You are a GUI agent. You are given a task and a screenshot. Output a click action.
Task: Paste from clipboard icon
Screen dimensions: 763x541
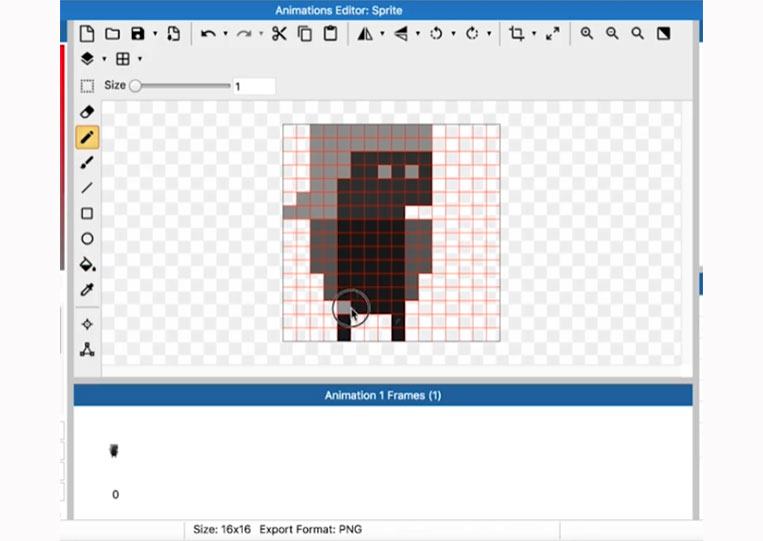[330, 34]
